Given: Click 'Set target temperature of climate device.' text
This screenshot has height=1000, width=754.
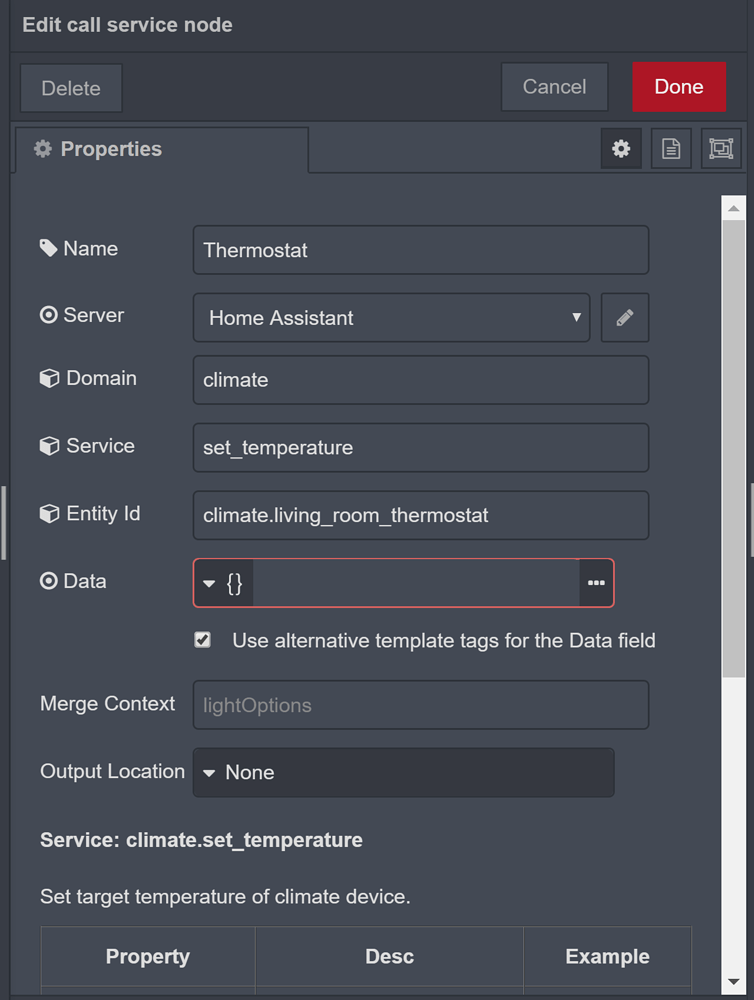Looking at the screenshot, I should point(225,897).
